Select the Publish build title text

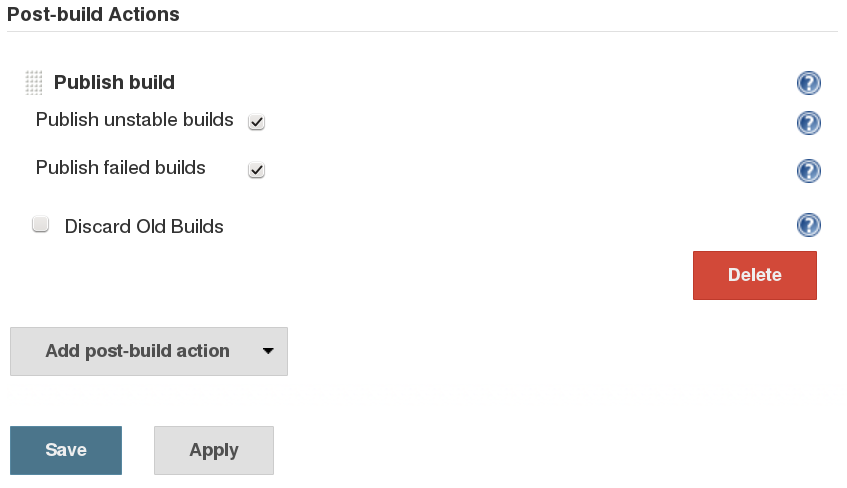[x=114, y=82]
